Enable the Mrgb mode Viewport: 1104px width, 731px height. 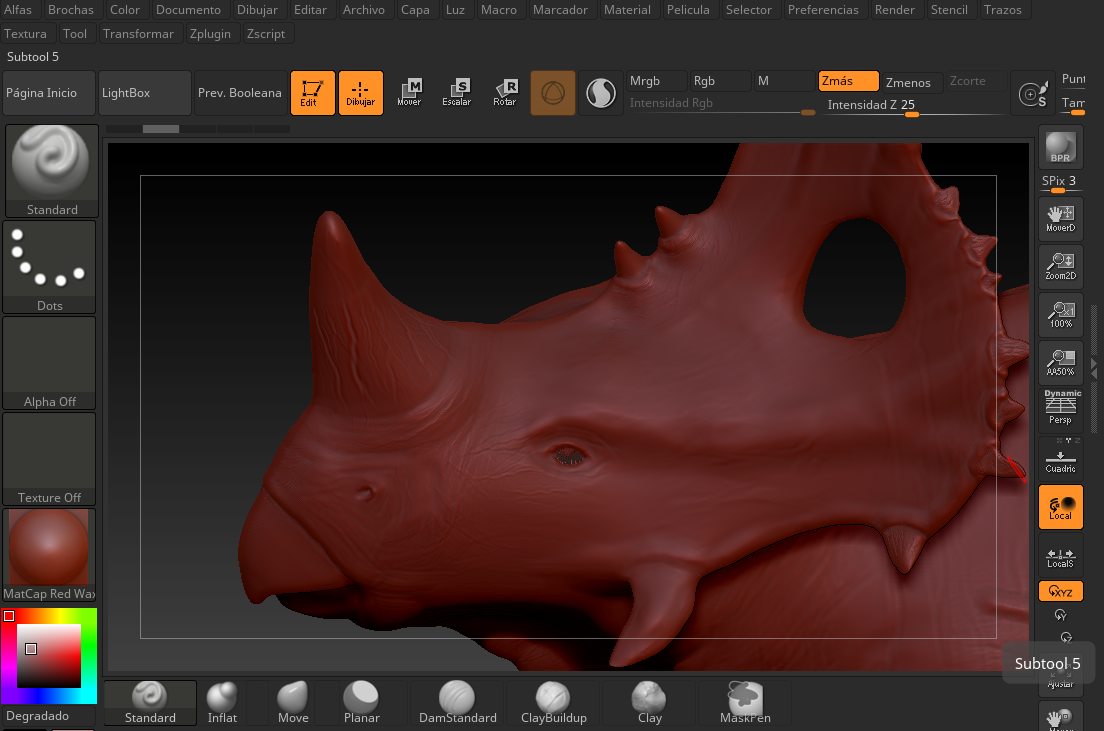coord(656,81)
